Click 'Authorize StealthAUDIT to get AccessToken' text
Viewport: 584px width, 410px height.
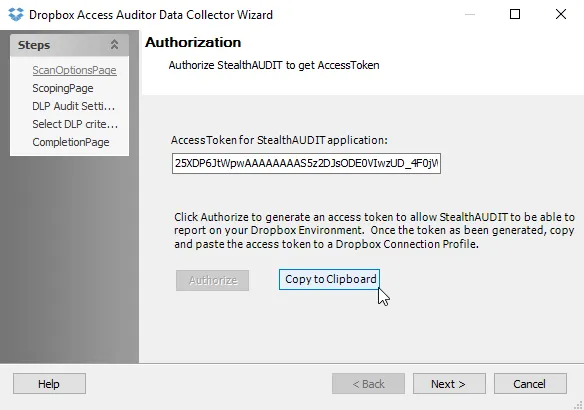274,65
